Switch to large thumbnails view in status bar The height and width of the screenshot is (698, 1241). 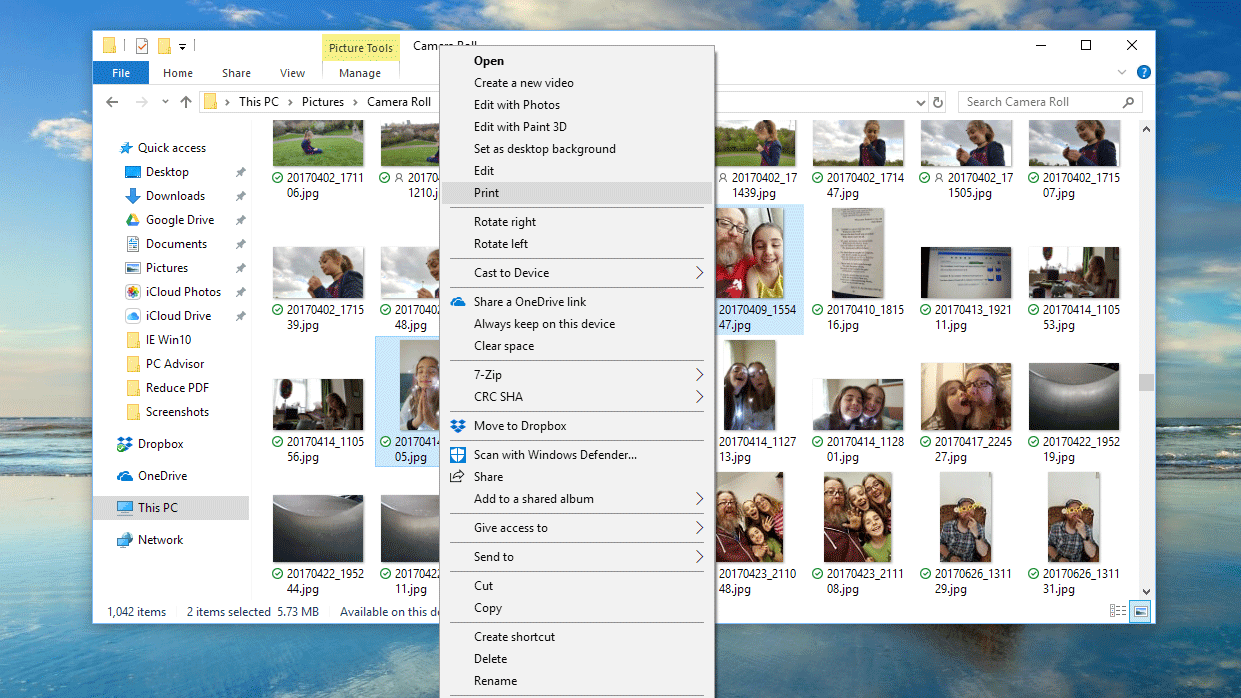[1140, 611]
